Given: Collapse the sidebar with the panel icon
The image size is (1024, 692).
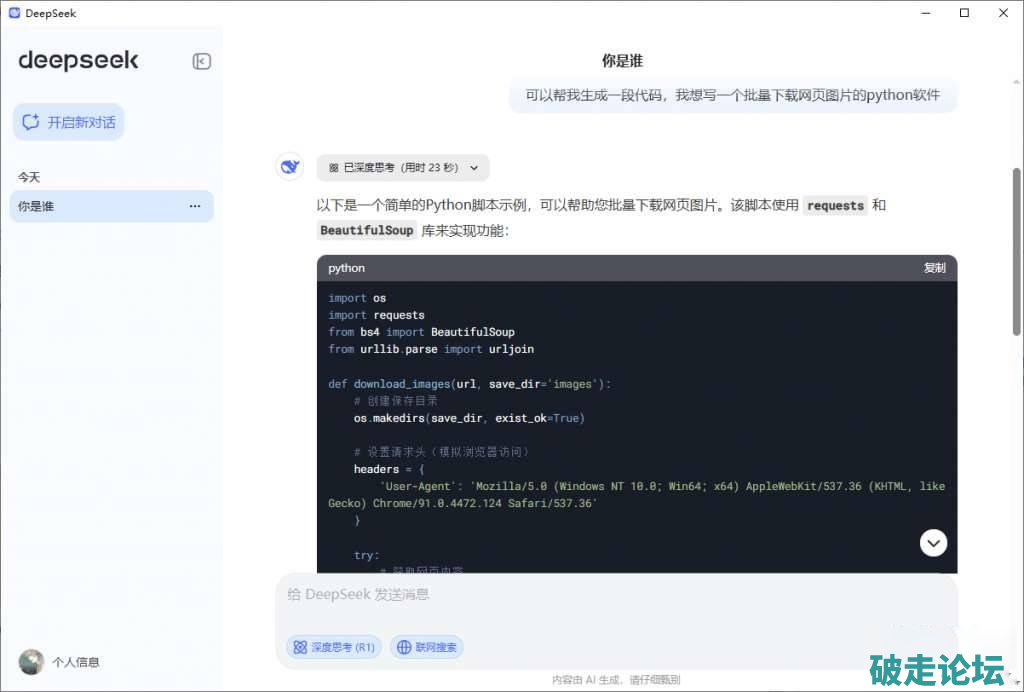Looking at the screenshot, I should coord(201,61).
